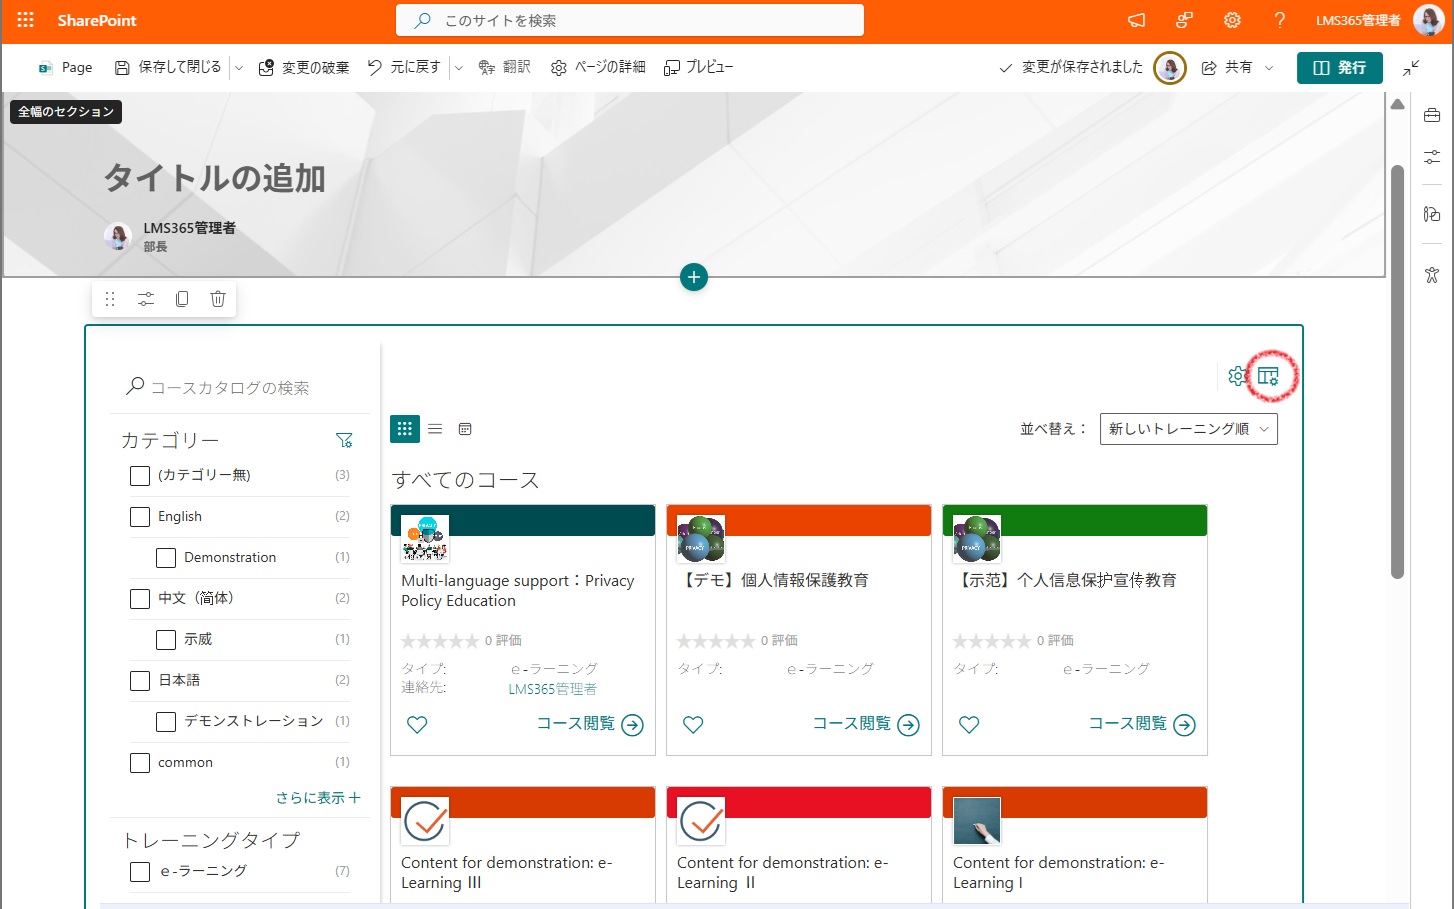The image size is (1454, 909).
Task: Open ページの詳細 in toolbar
Action: [598, 67]
